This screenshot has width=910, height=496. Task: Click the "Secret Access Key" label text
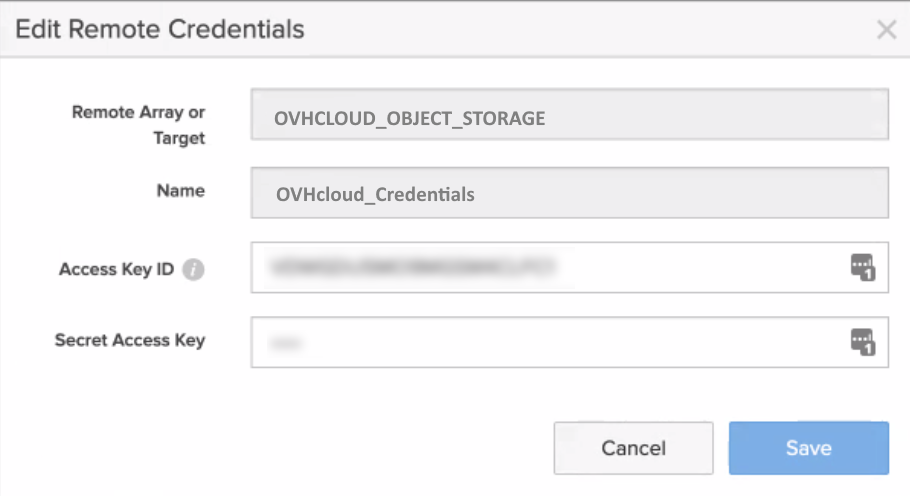click(130, 340)
